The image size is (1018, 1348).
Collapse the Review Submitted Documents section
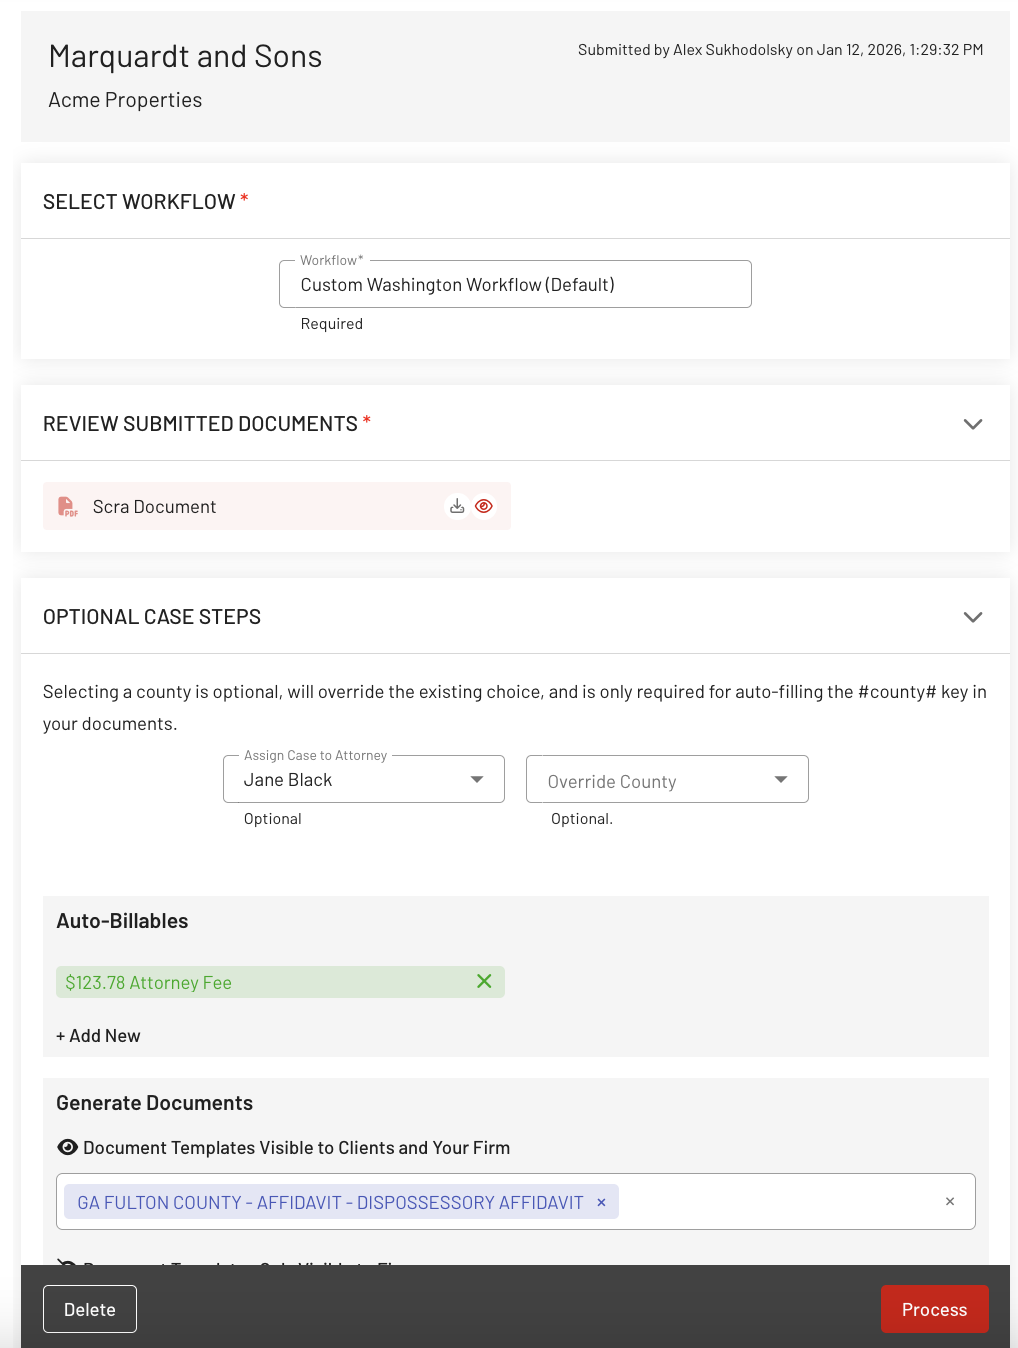coord(972,424)
